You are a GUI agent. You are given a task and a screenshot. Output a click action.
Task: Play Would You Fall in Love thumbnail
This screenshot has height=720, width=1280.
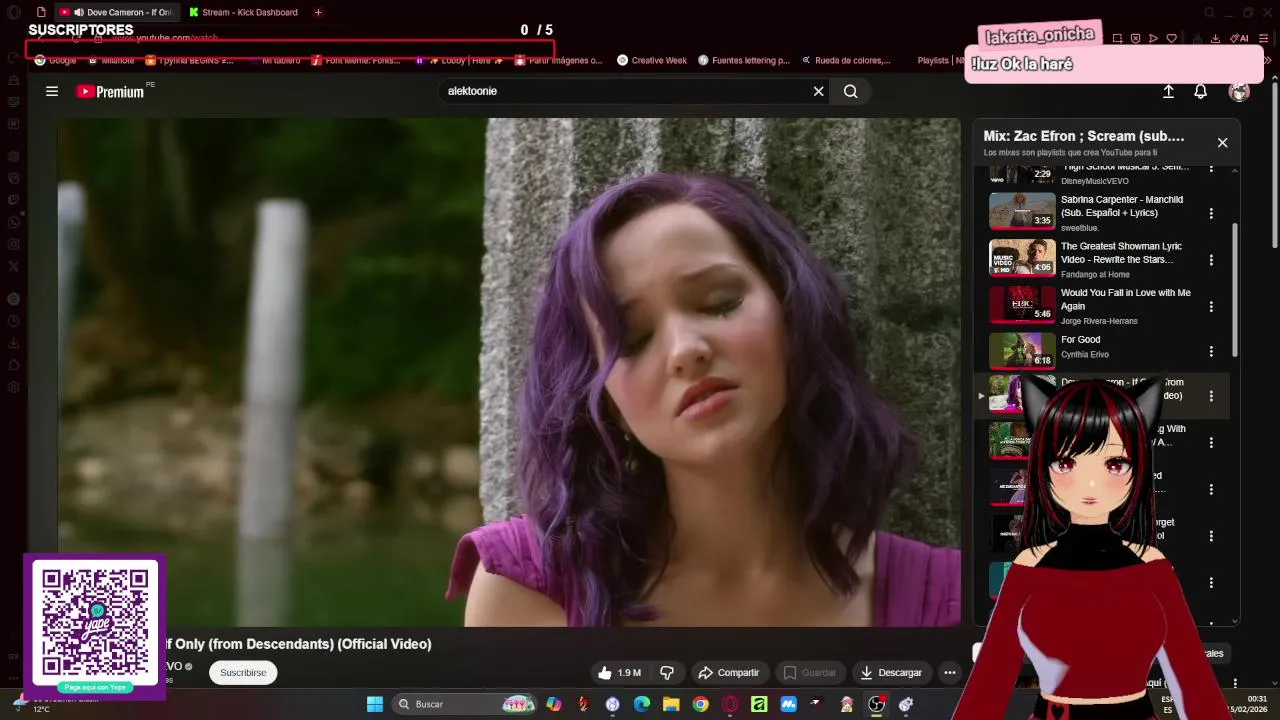pos(1022,305)
